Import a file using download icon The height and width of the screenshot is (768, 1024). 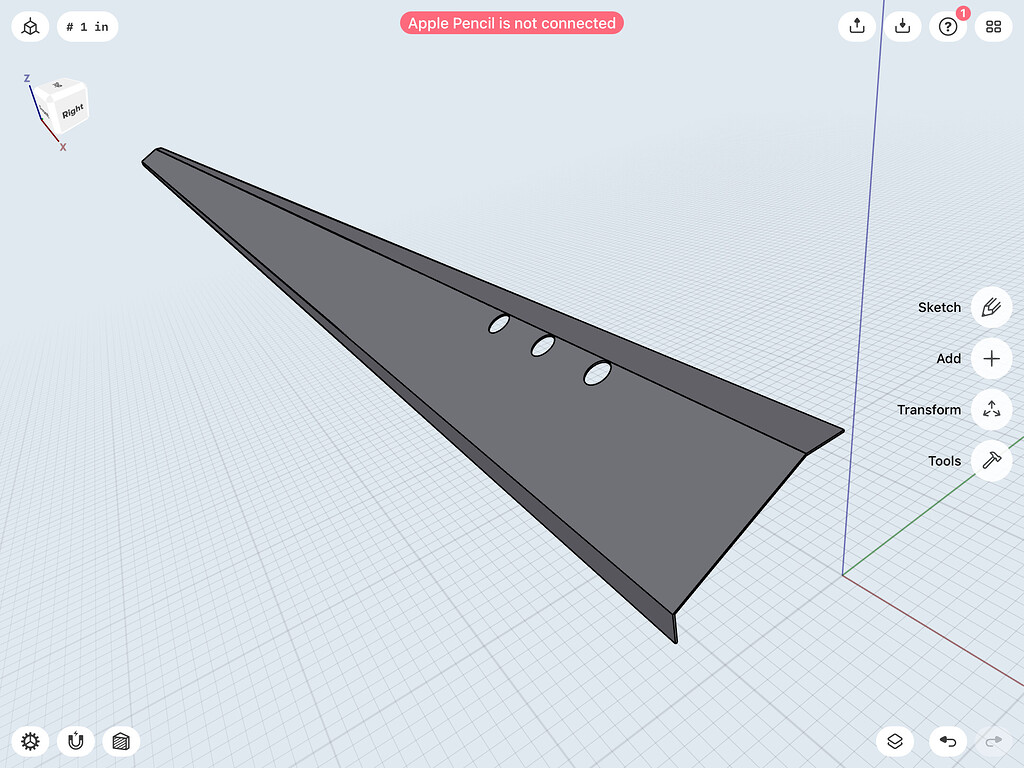click(903, 26)
